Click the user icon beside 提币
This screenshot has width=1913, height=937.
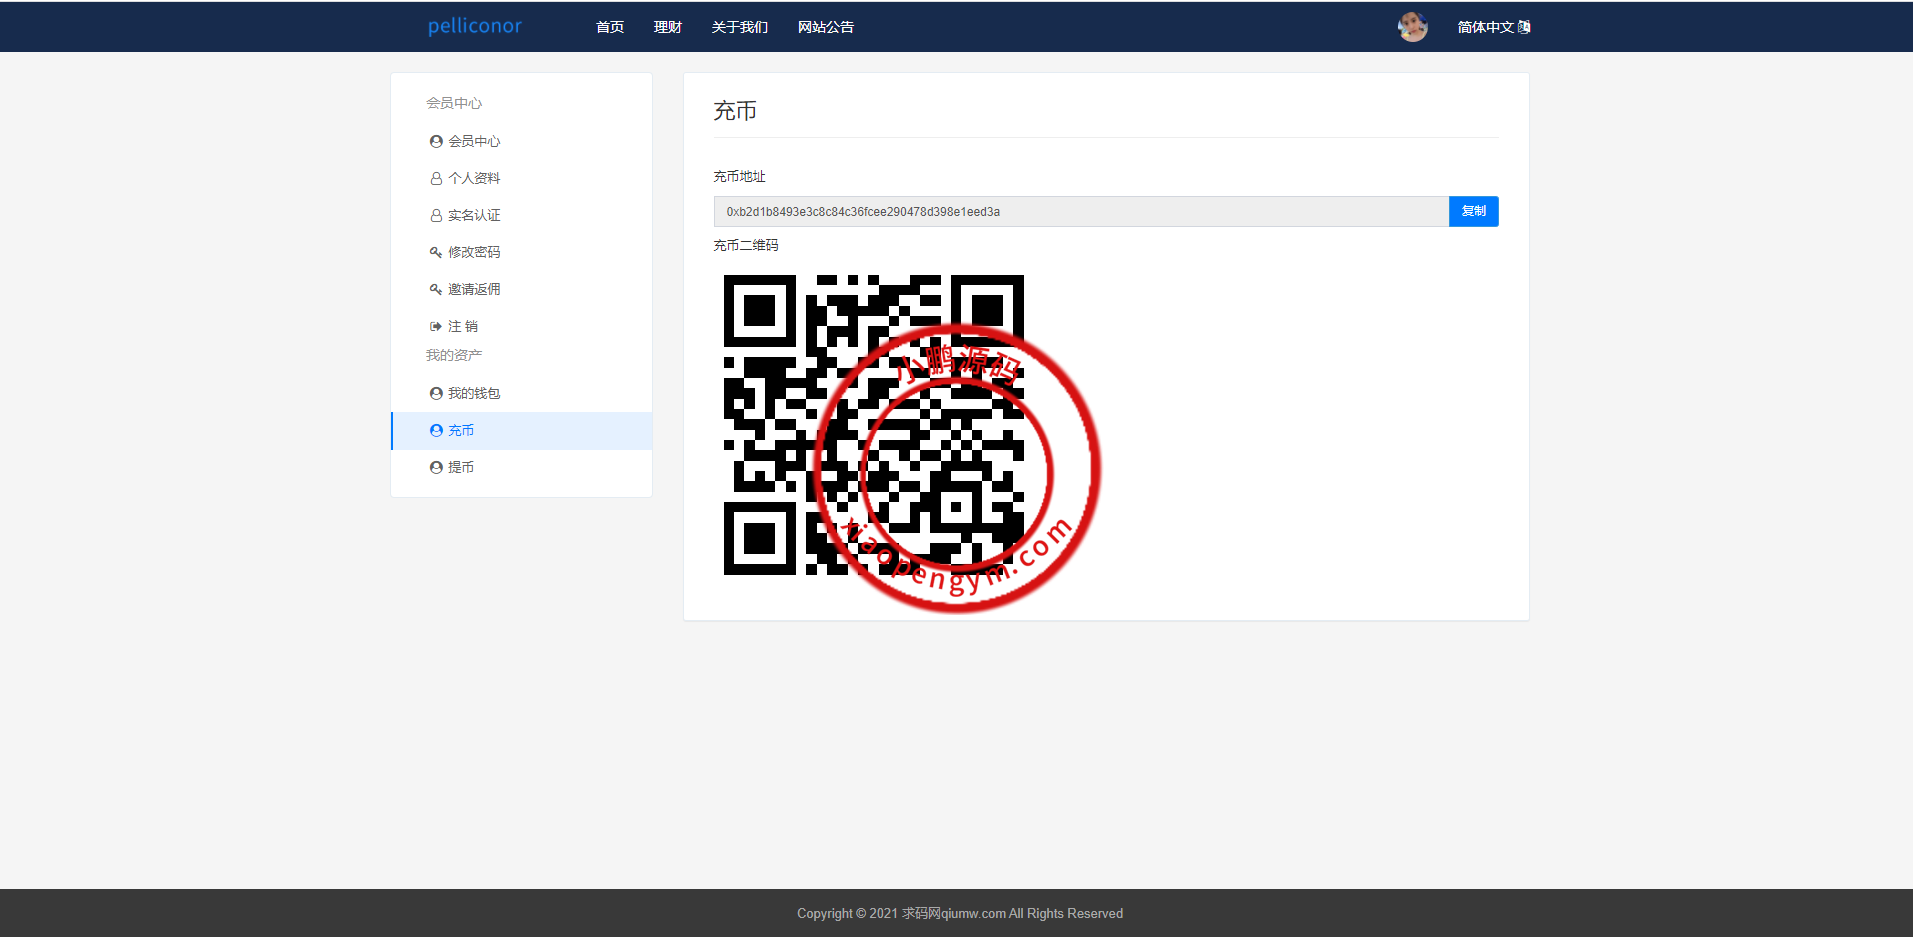click(436, 468)
